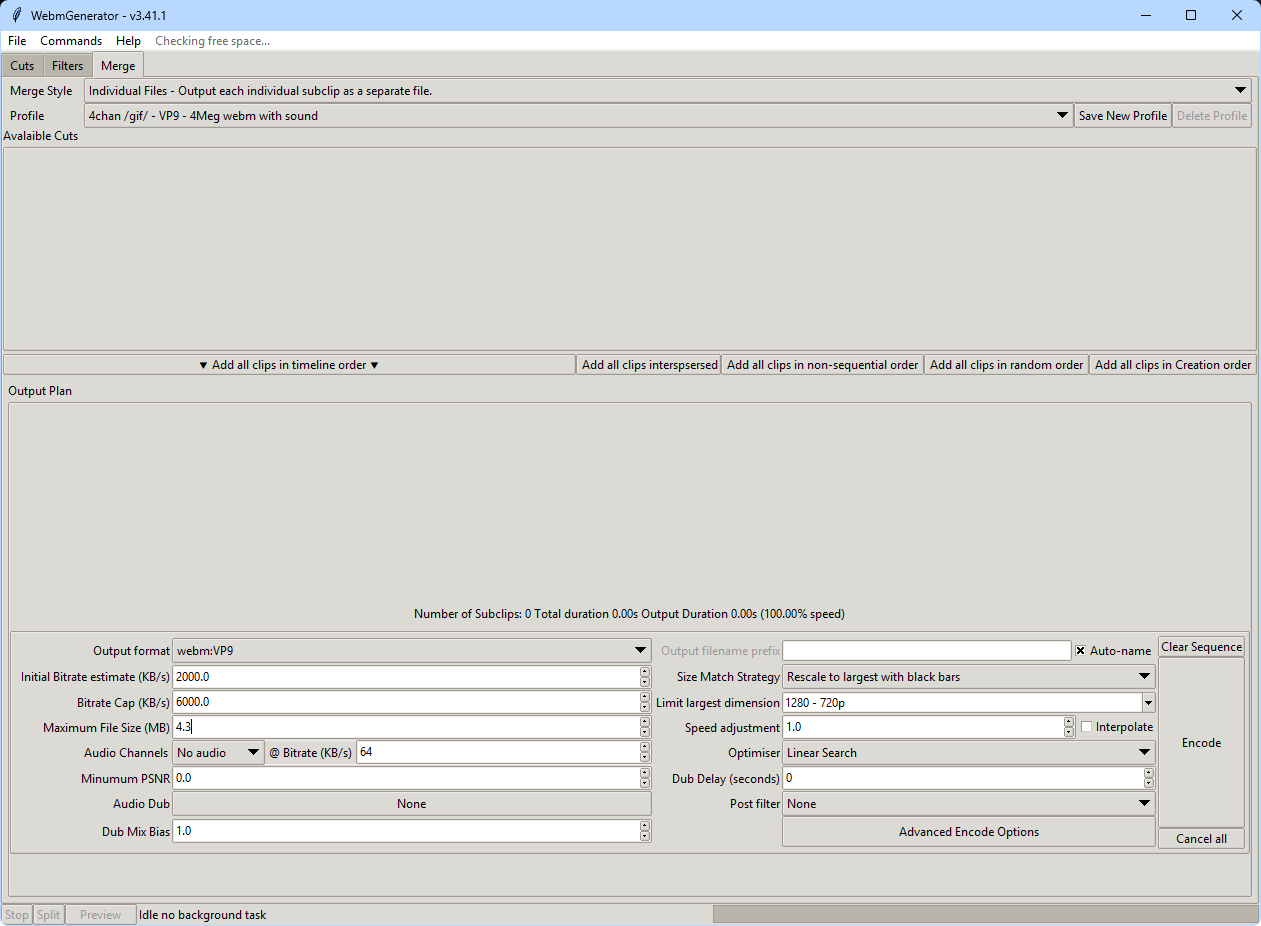Open the Output format webm:VP9 dropdown

pyautogui.click(x=412, y=651)
